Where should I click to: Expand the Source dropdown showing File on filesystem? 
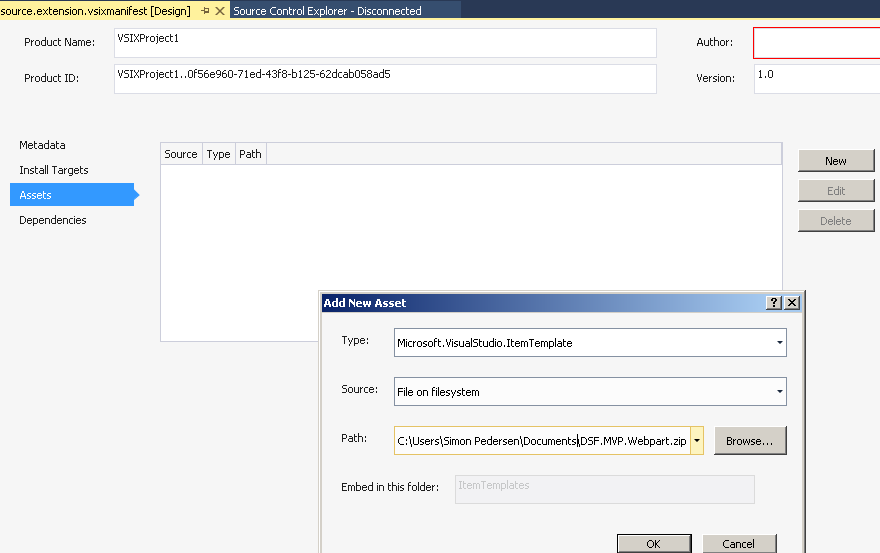coord(779,392)
